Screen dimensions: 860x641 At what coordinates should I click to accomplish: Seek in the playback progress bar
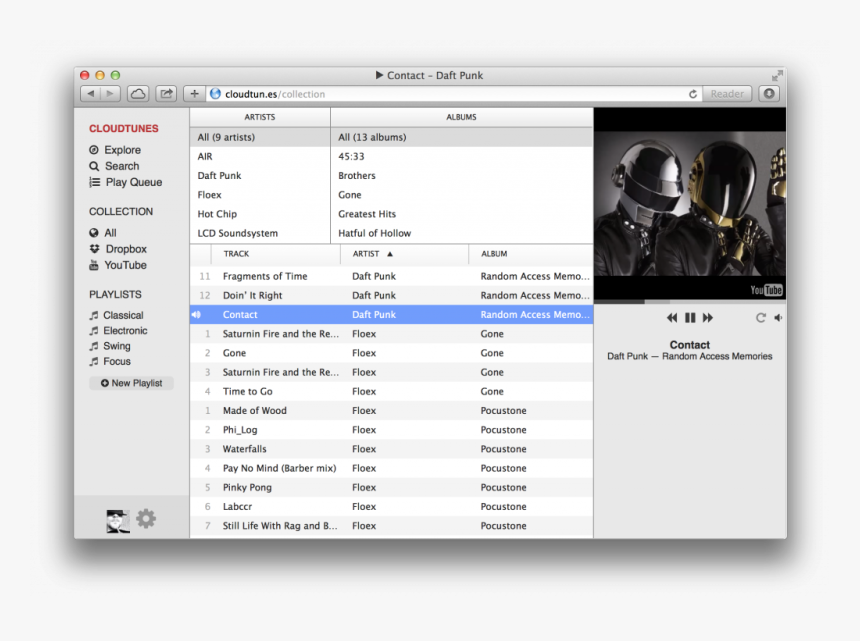(690, 302)
